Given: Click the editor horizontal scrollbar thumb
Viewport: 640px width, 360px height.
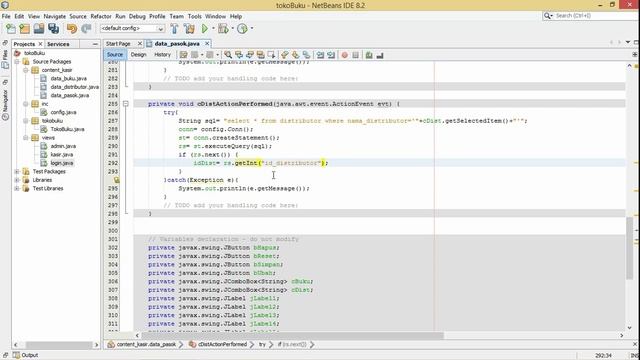Looking at the screenshot, I should coord(292,336).
